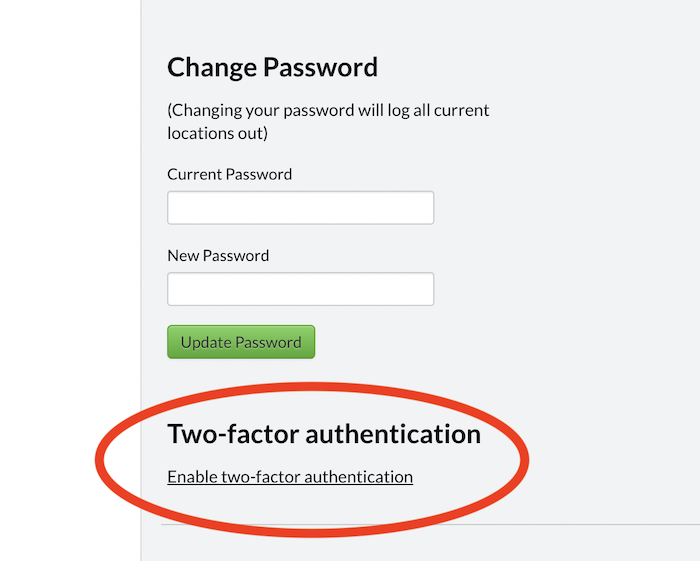Click the Change Password heading

272,67
